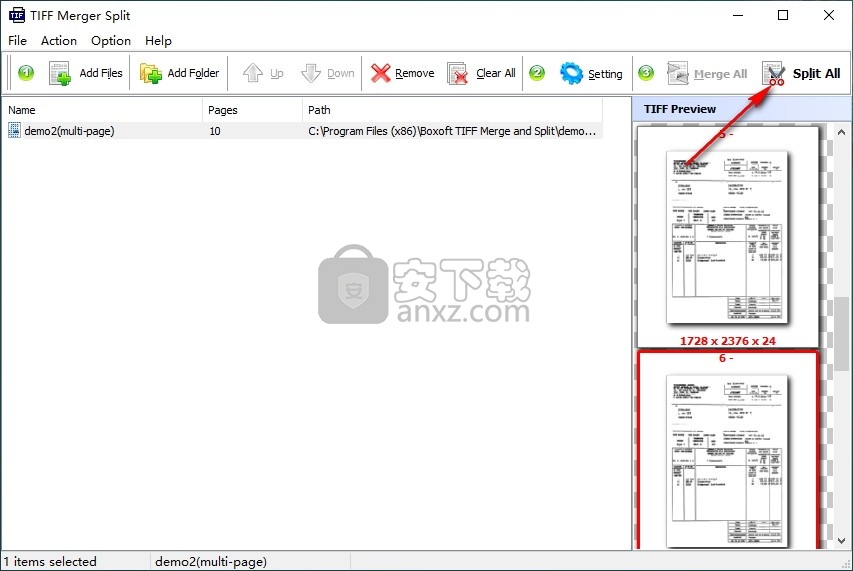This screenshot has width=853, height=571.
Task: Sort list by Pages column header
Action: pyautogui.click(x=252, y=110)
